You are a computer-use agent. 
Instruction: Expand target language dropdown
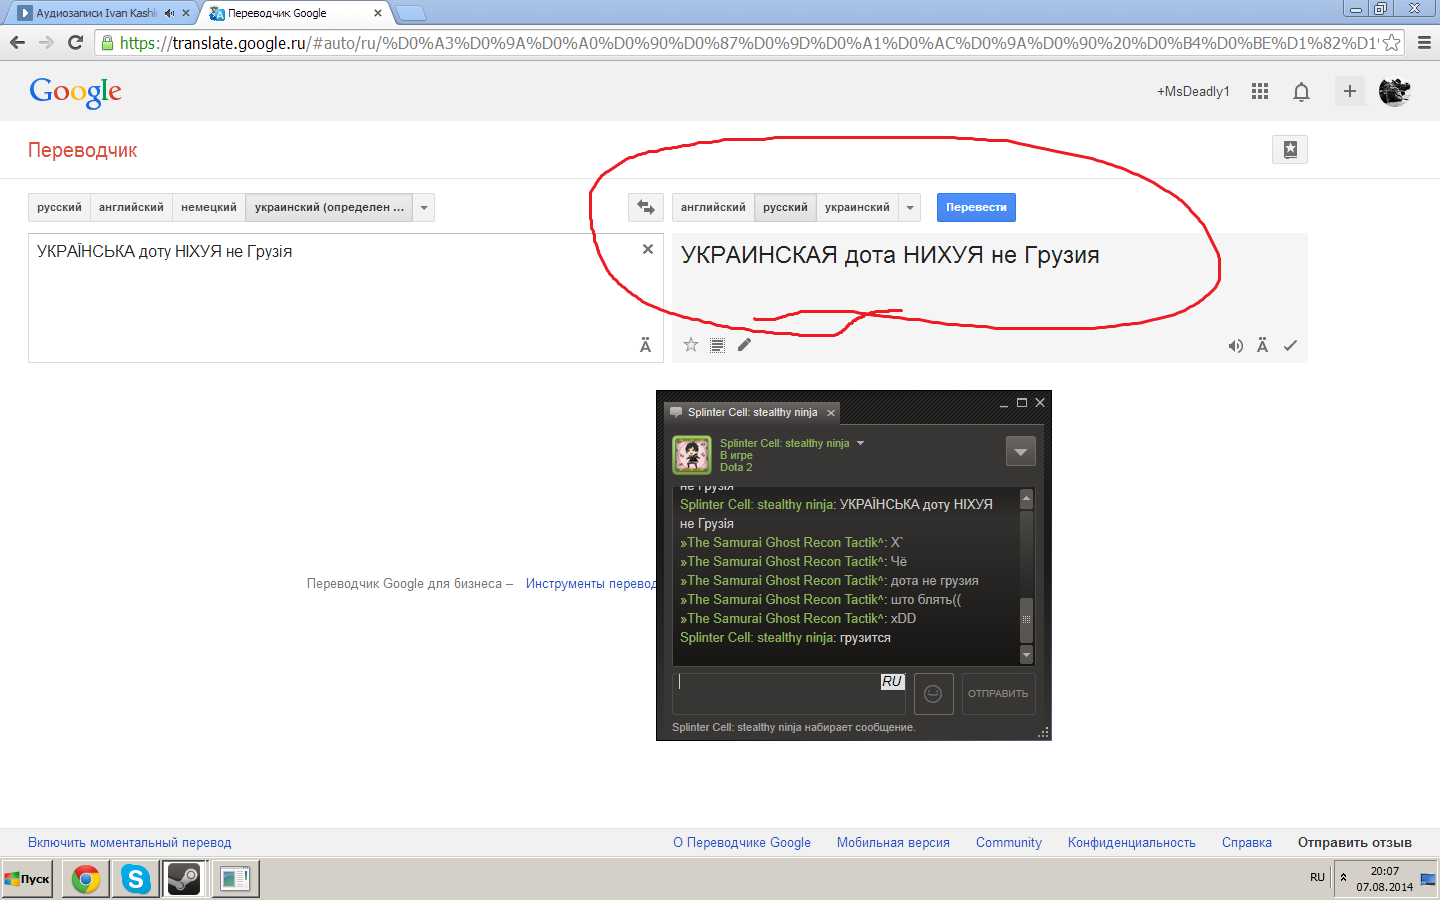point(910,207)
